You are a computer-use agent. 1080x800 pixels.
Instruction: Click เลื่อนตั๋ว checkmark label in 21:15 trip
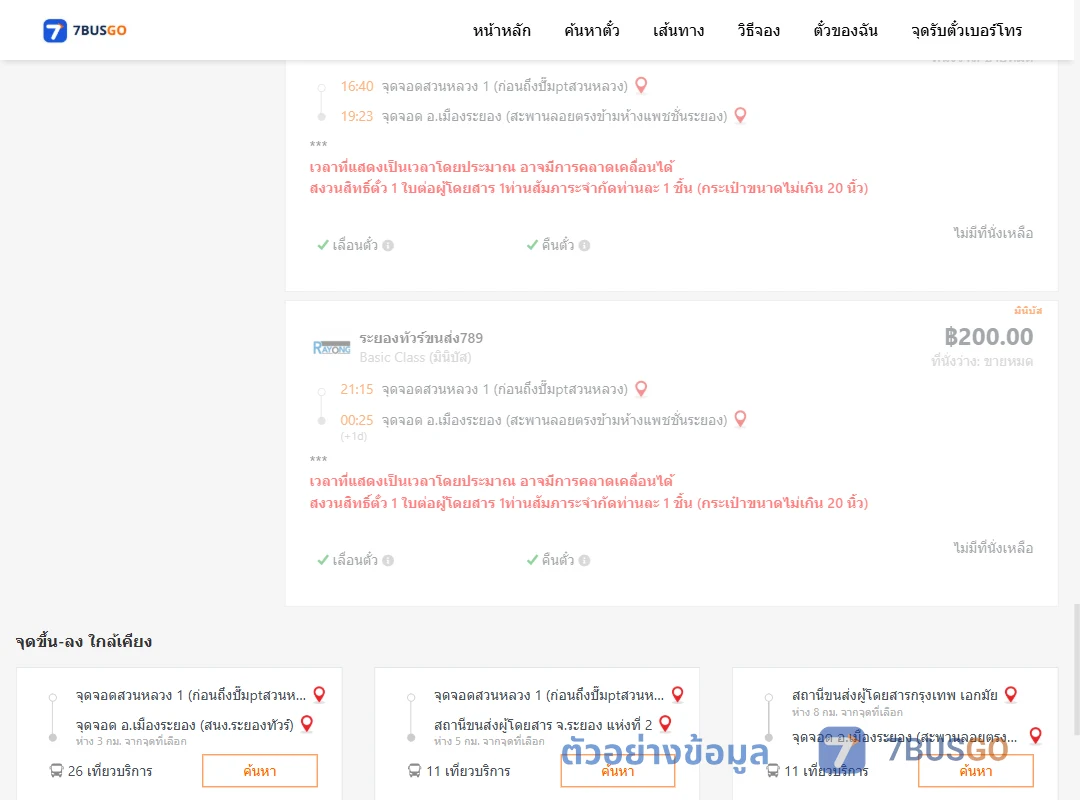click(348, 560)
